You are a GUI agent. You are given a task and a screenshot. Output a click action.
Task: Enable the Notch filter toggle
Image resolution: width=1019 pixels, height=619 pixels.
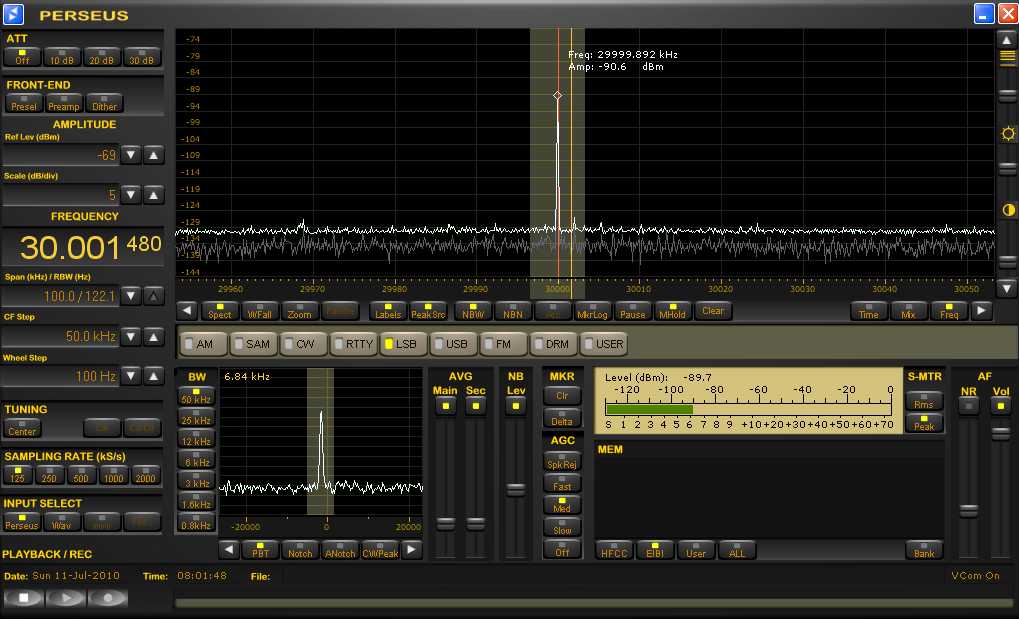pyautogui.click(x=300, y=550)
